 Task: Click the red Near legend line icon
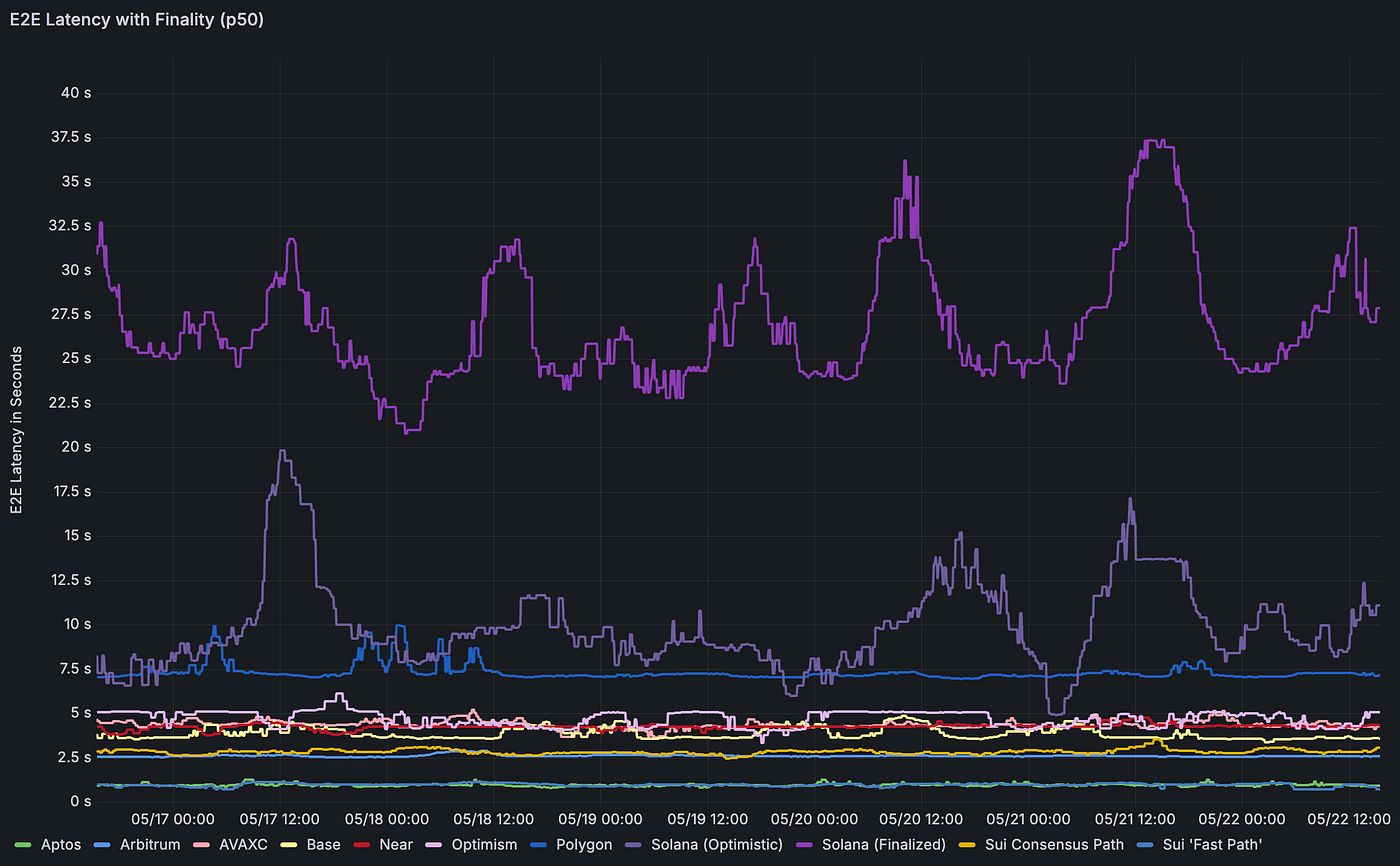362,845
